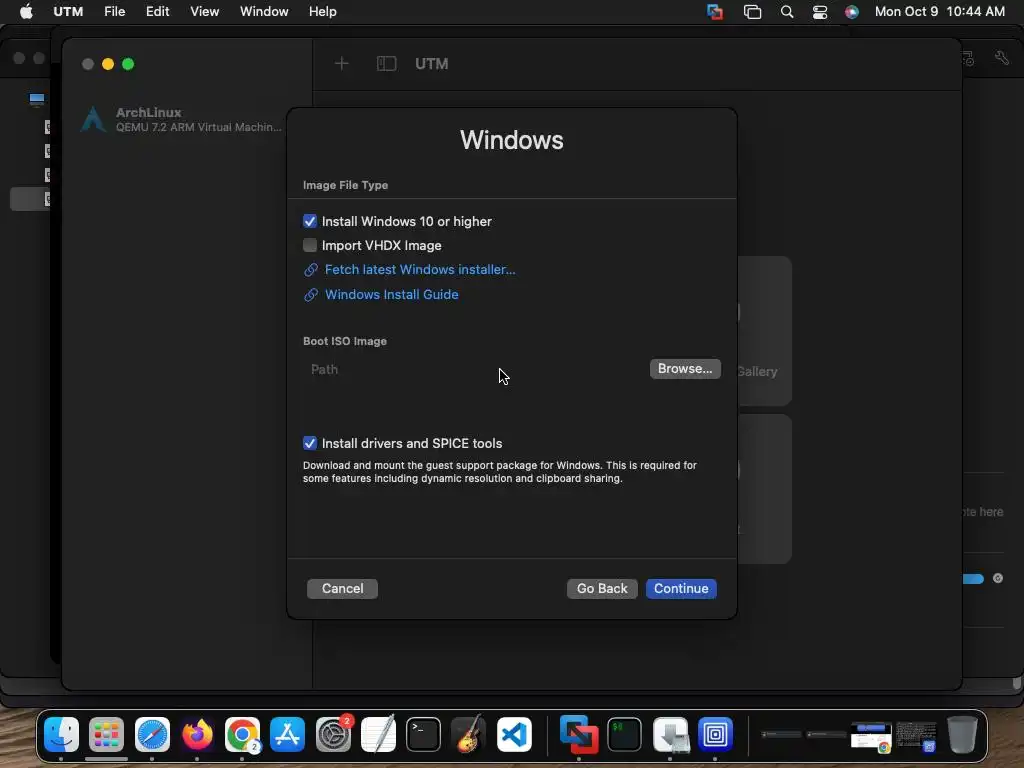
Task: Click the wrench icon in the background window
Action: click(x=1002, y=58)
